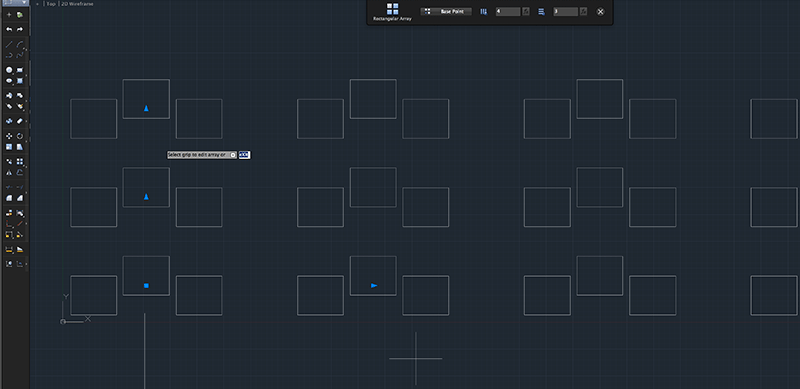Select the Array tool in left toolbar
The height and width of the screenshot is (389, 800).
click(19, 161)
